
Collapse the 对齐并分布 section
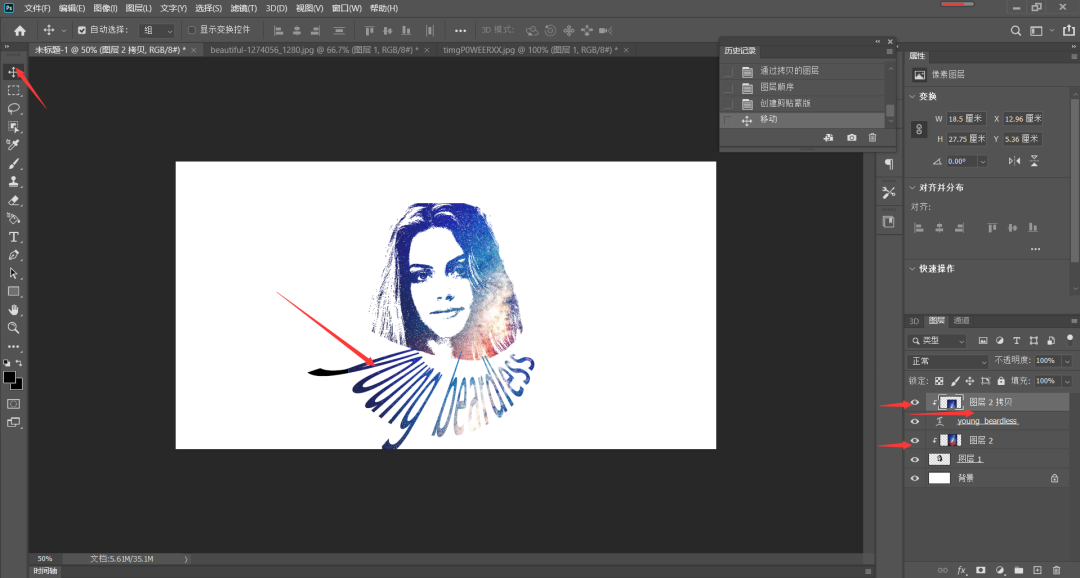911,188
